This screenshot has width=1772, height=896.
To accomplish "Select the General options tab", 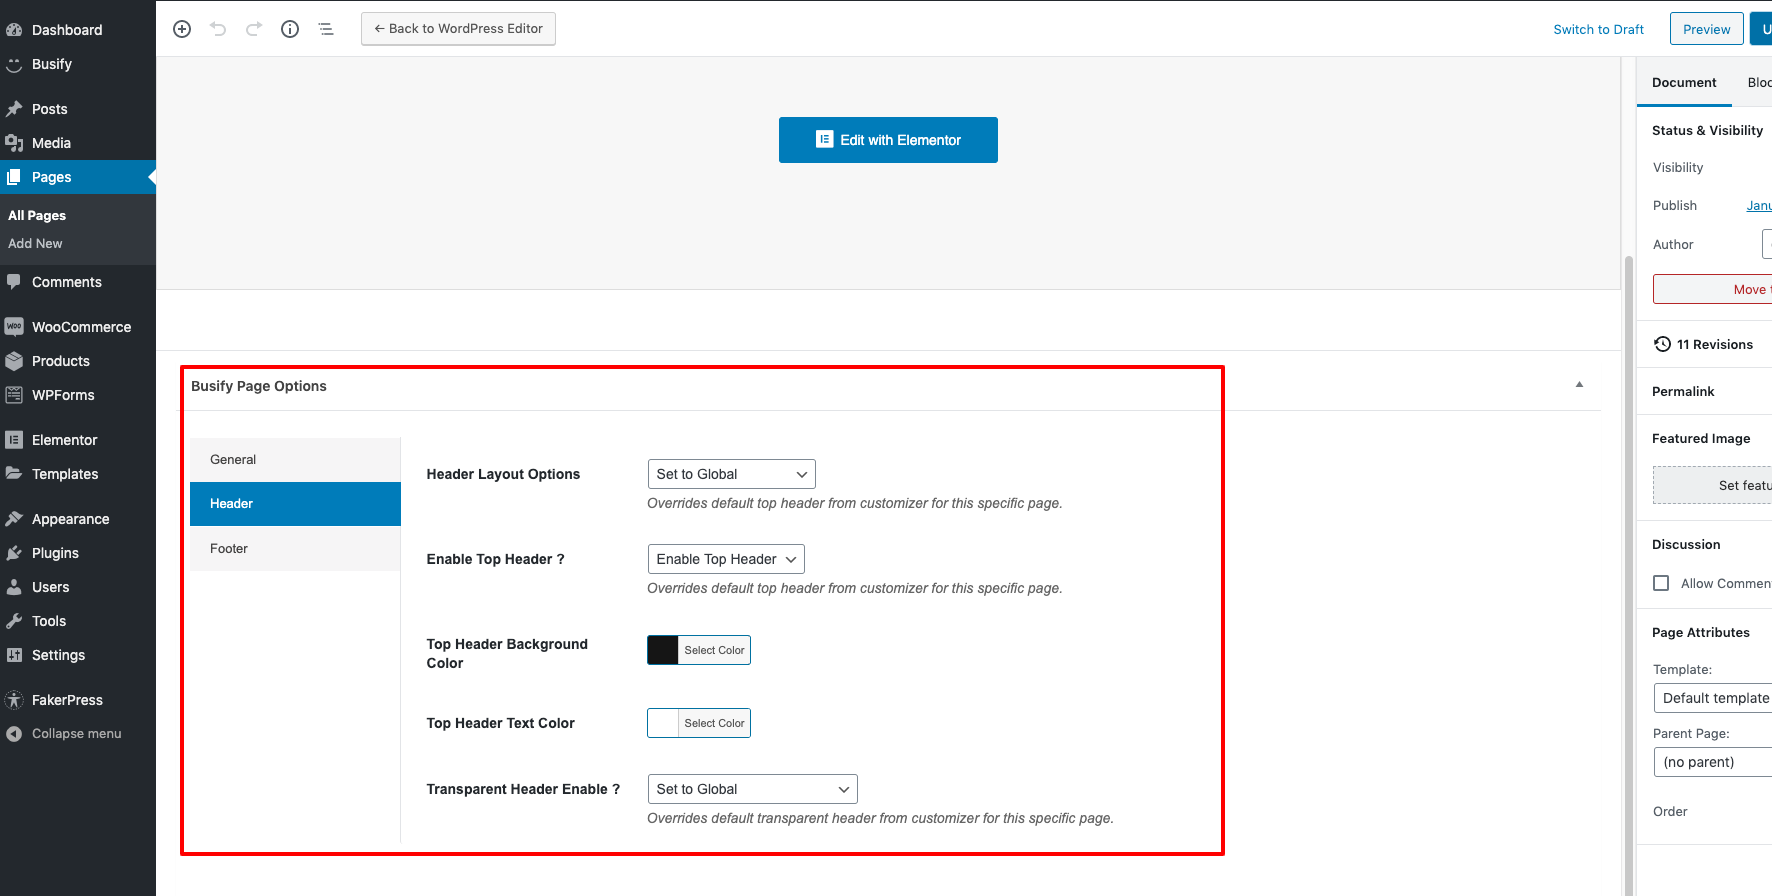I will (295, 459).
